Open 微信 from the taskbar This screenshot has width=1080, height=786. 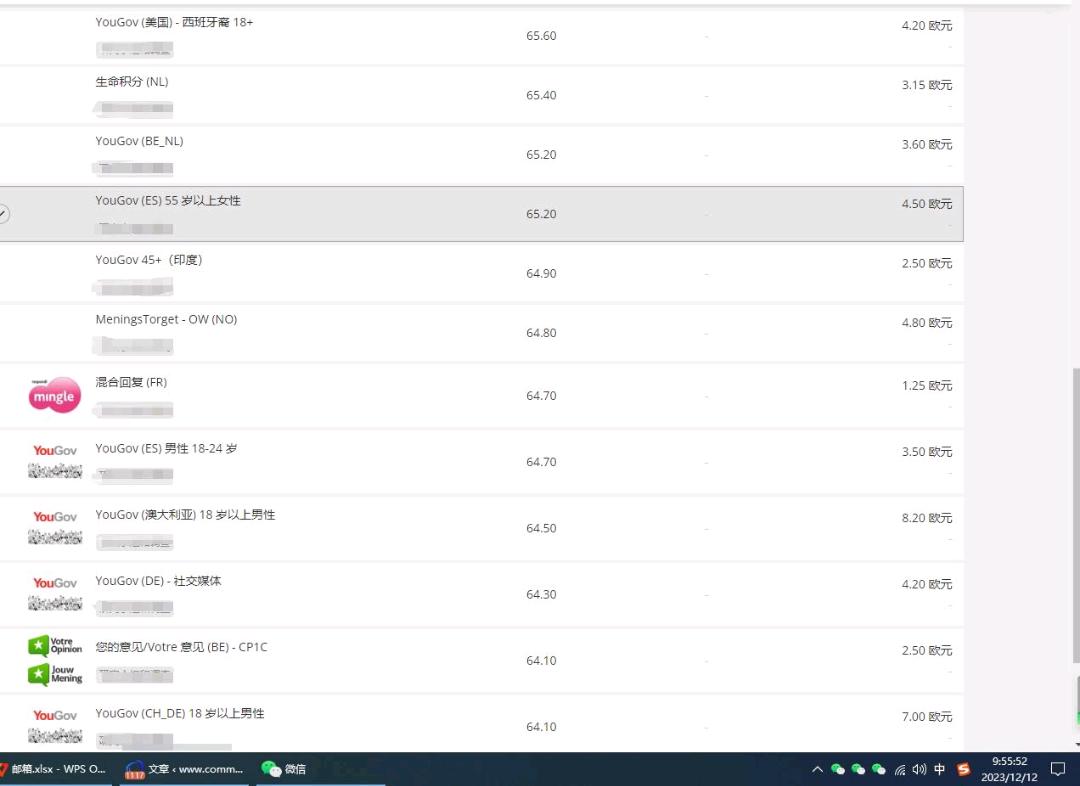click(284, 769)
